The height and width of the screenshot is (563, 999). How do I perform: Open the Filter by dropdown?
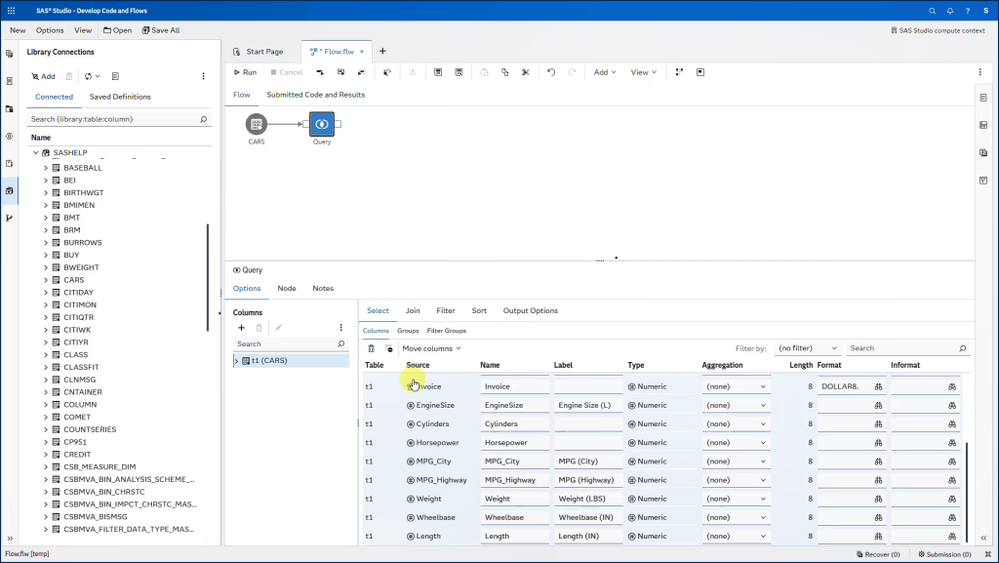[x=807, y=348]
